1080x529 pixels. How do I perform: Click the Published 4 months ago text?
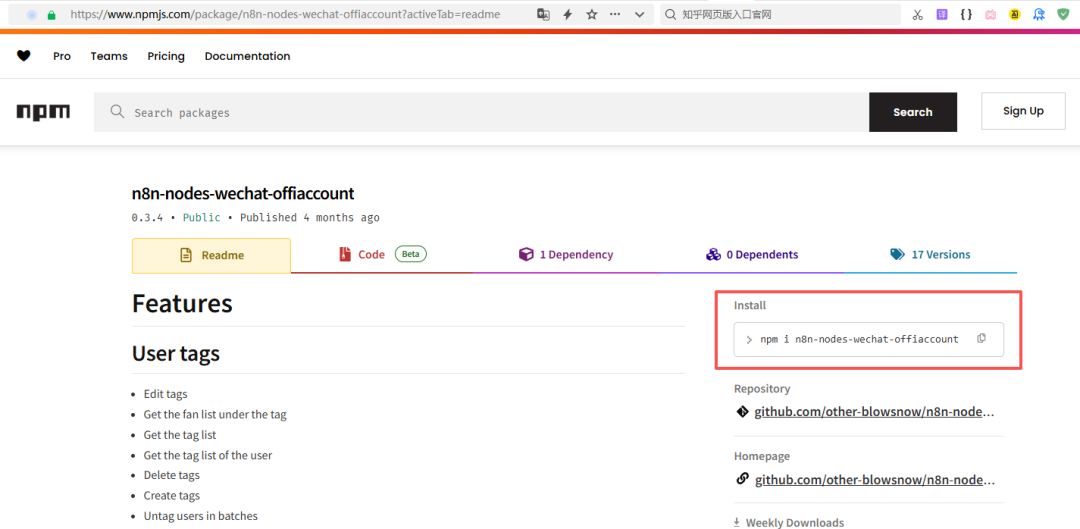pyautogui.click(x=309, y=218)
